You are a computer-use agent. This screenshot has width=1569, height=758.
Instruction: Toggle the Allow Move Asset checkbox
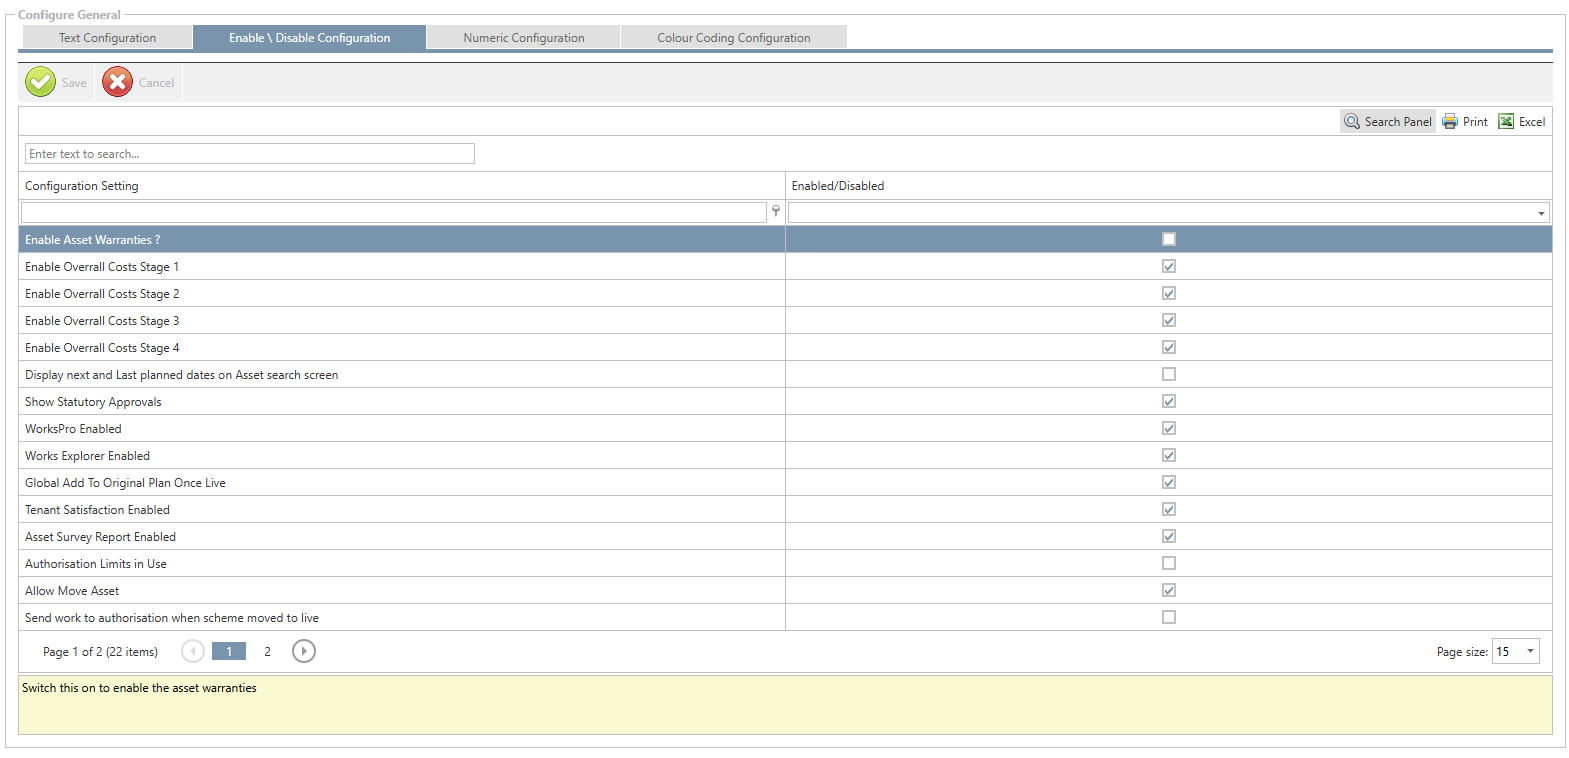pos(1169,591)
